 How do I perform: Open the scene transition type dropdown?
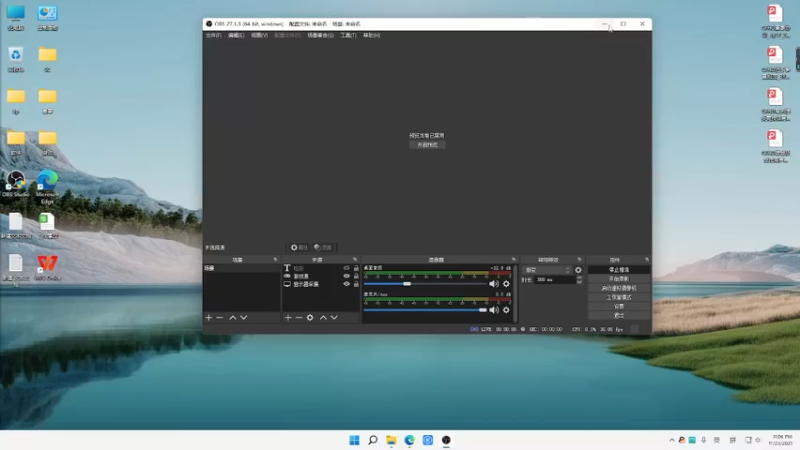tap(547, 270)
